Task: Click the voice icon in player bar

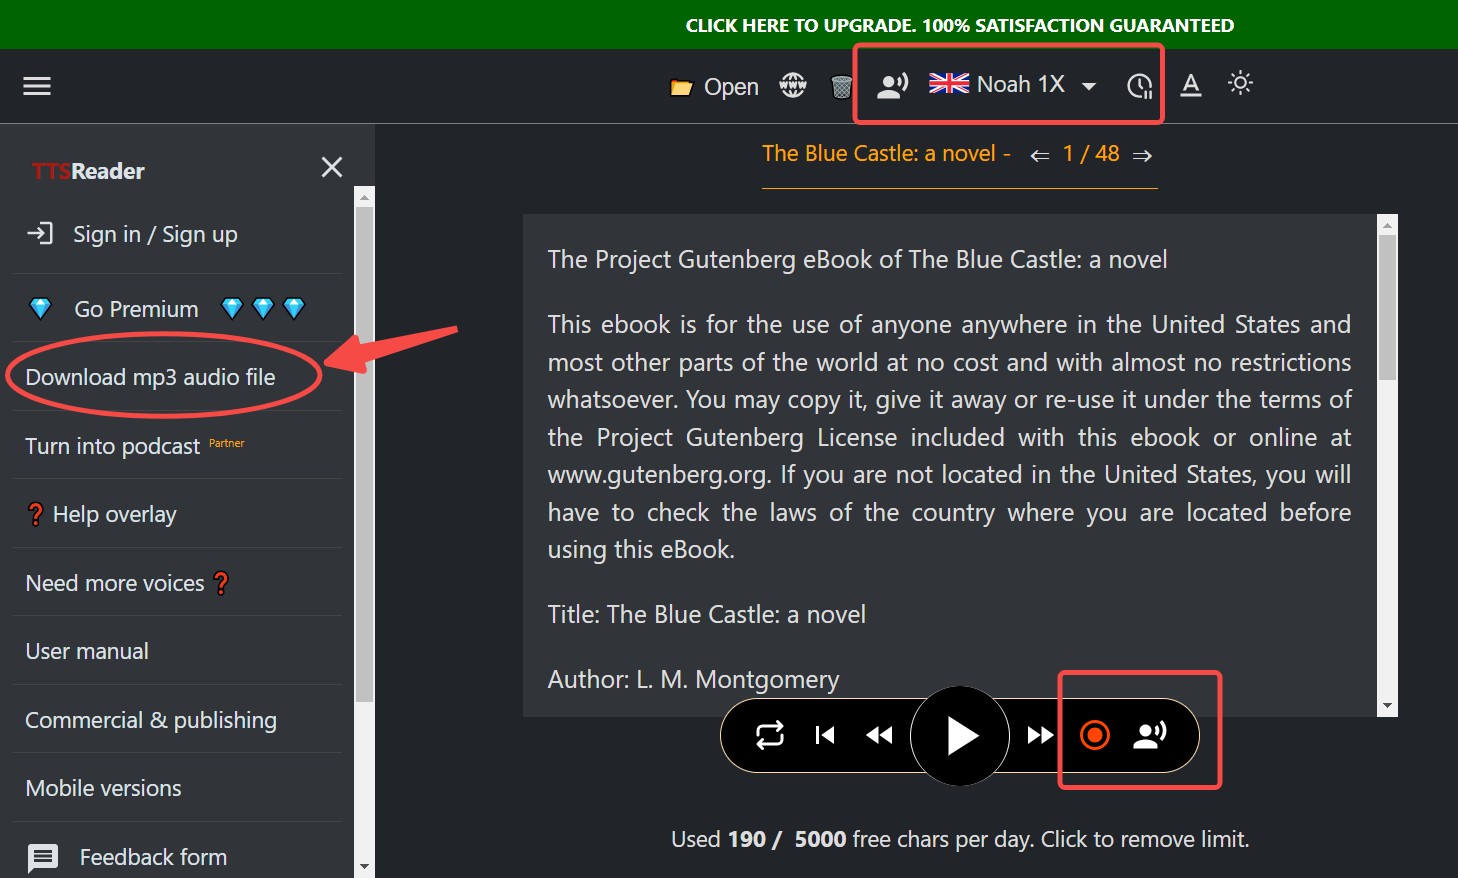Action: (1150, 735)
